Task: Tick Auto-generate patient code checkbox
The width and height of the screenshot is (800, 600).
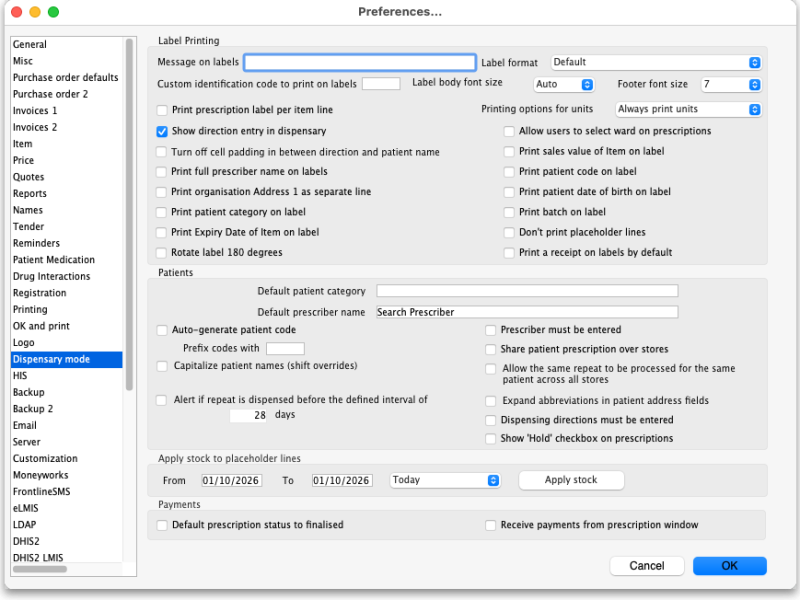Action: click(162, 330)
